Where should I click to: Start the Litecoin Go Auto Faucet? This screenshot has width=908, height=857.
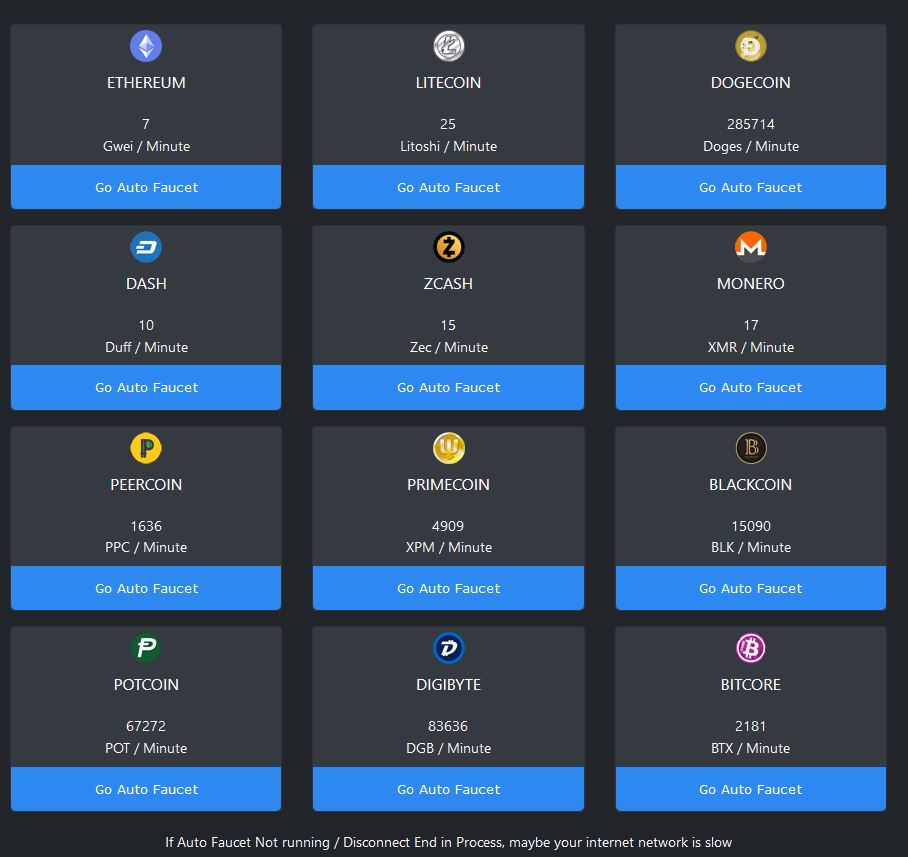point(448,187)
